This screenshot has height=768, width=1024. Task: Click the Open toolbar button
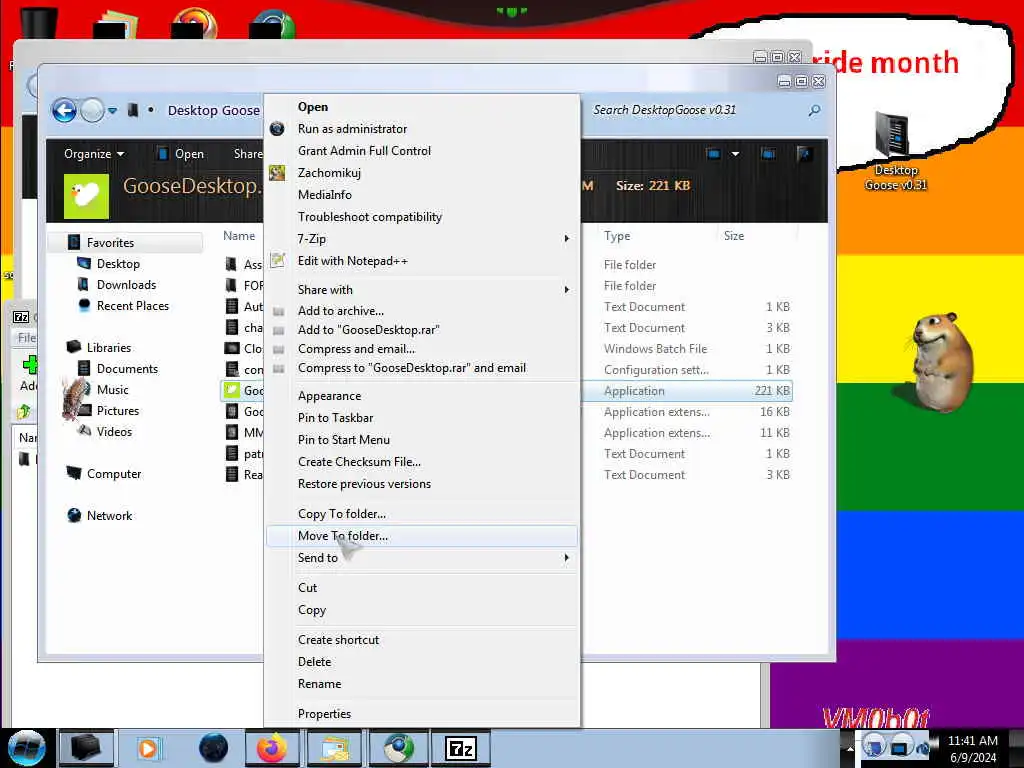click(x=181, y=154)
